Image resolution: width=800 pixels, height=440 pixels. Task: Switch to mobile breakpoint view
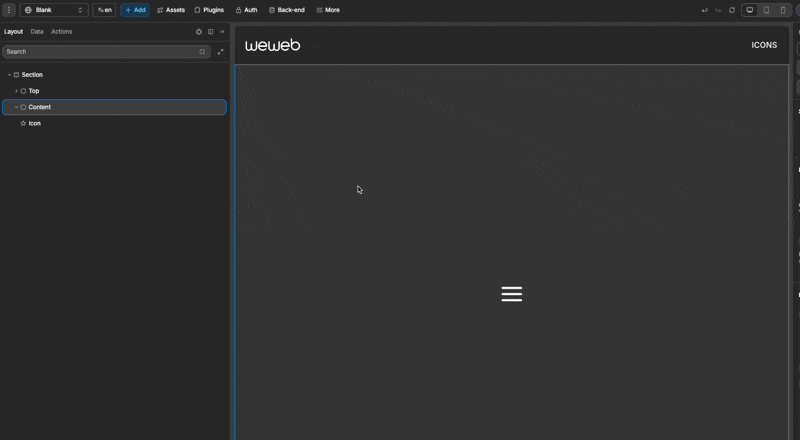[783, 10]
